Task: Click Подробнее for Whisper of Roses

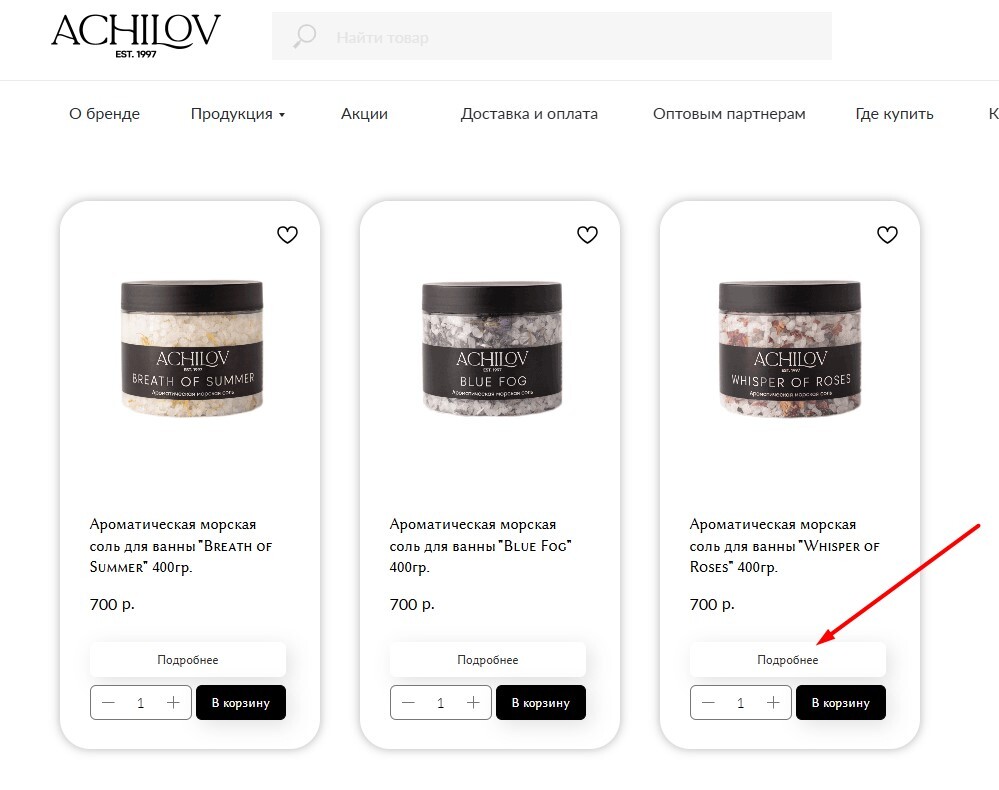Action: point(787,659)
